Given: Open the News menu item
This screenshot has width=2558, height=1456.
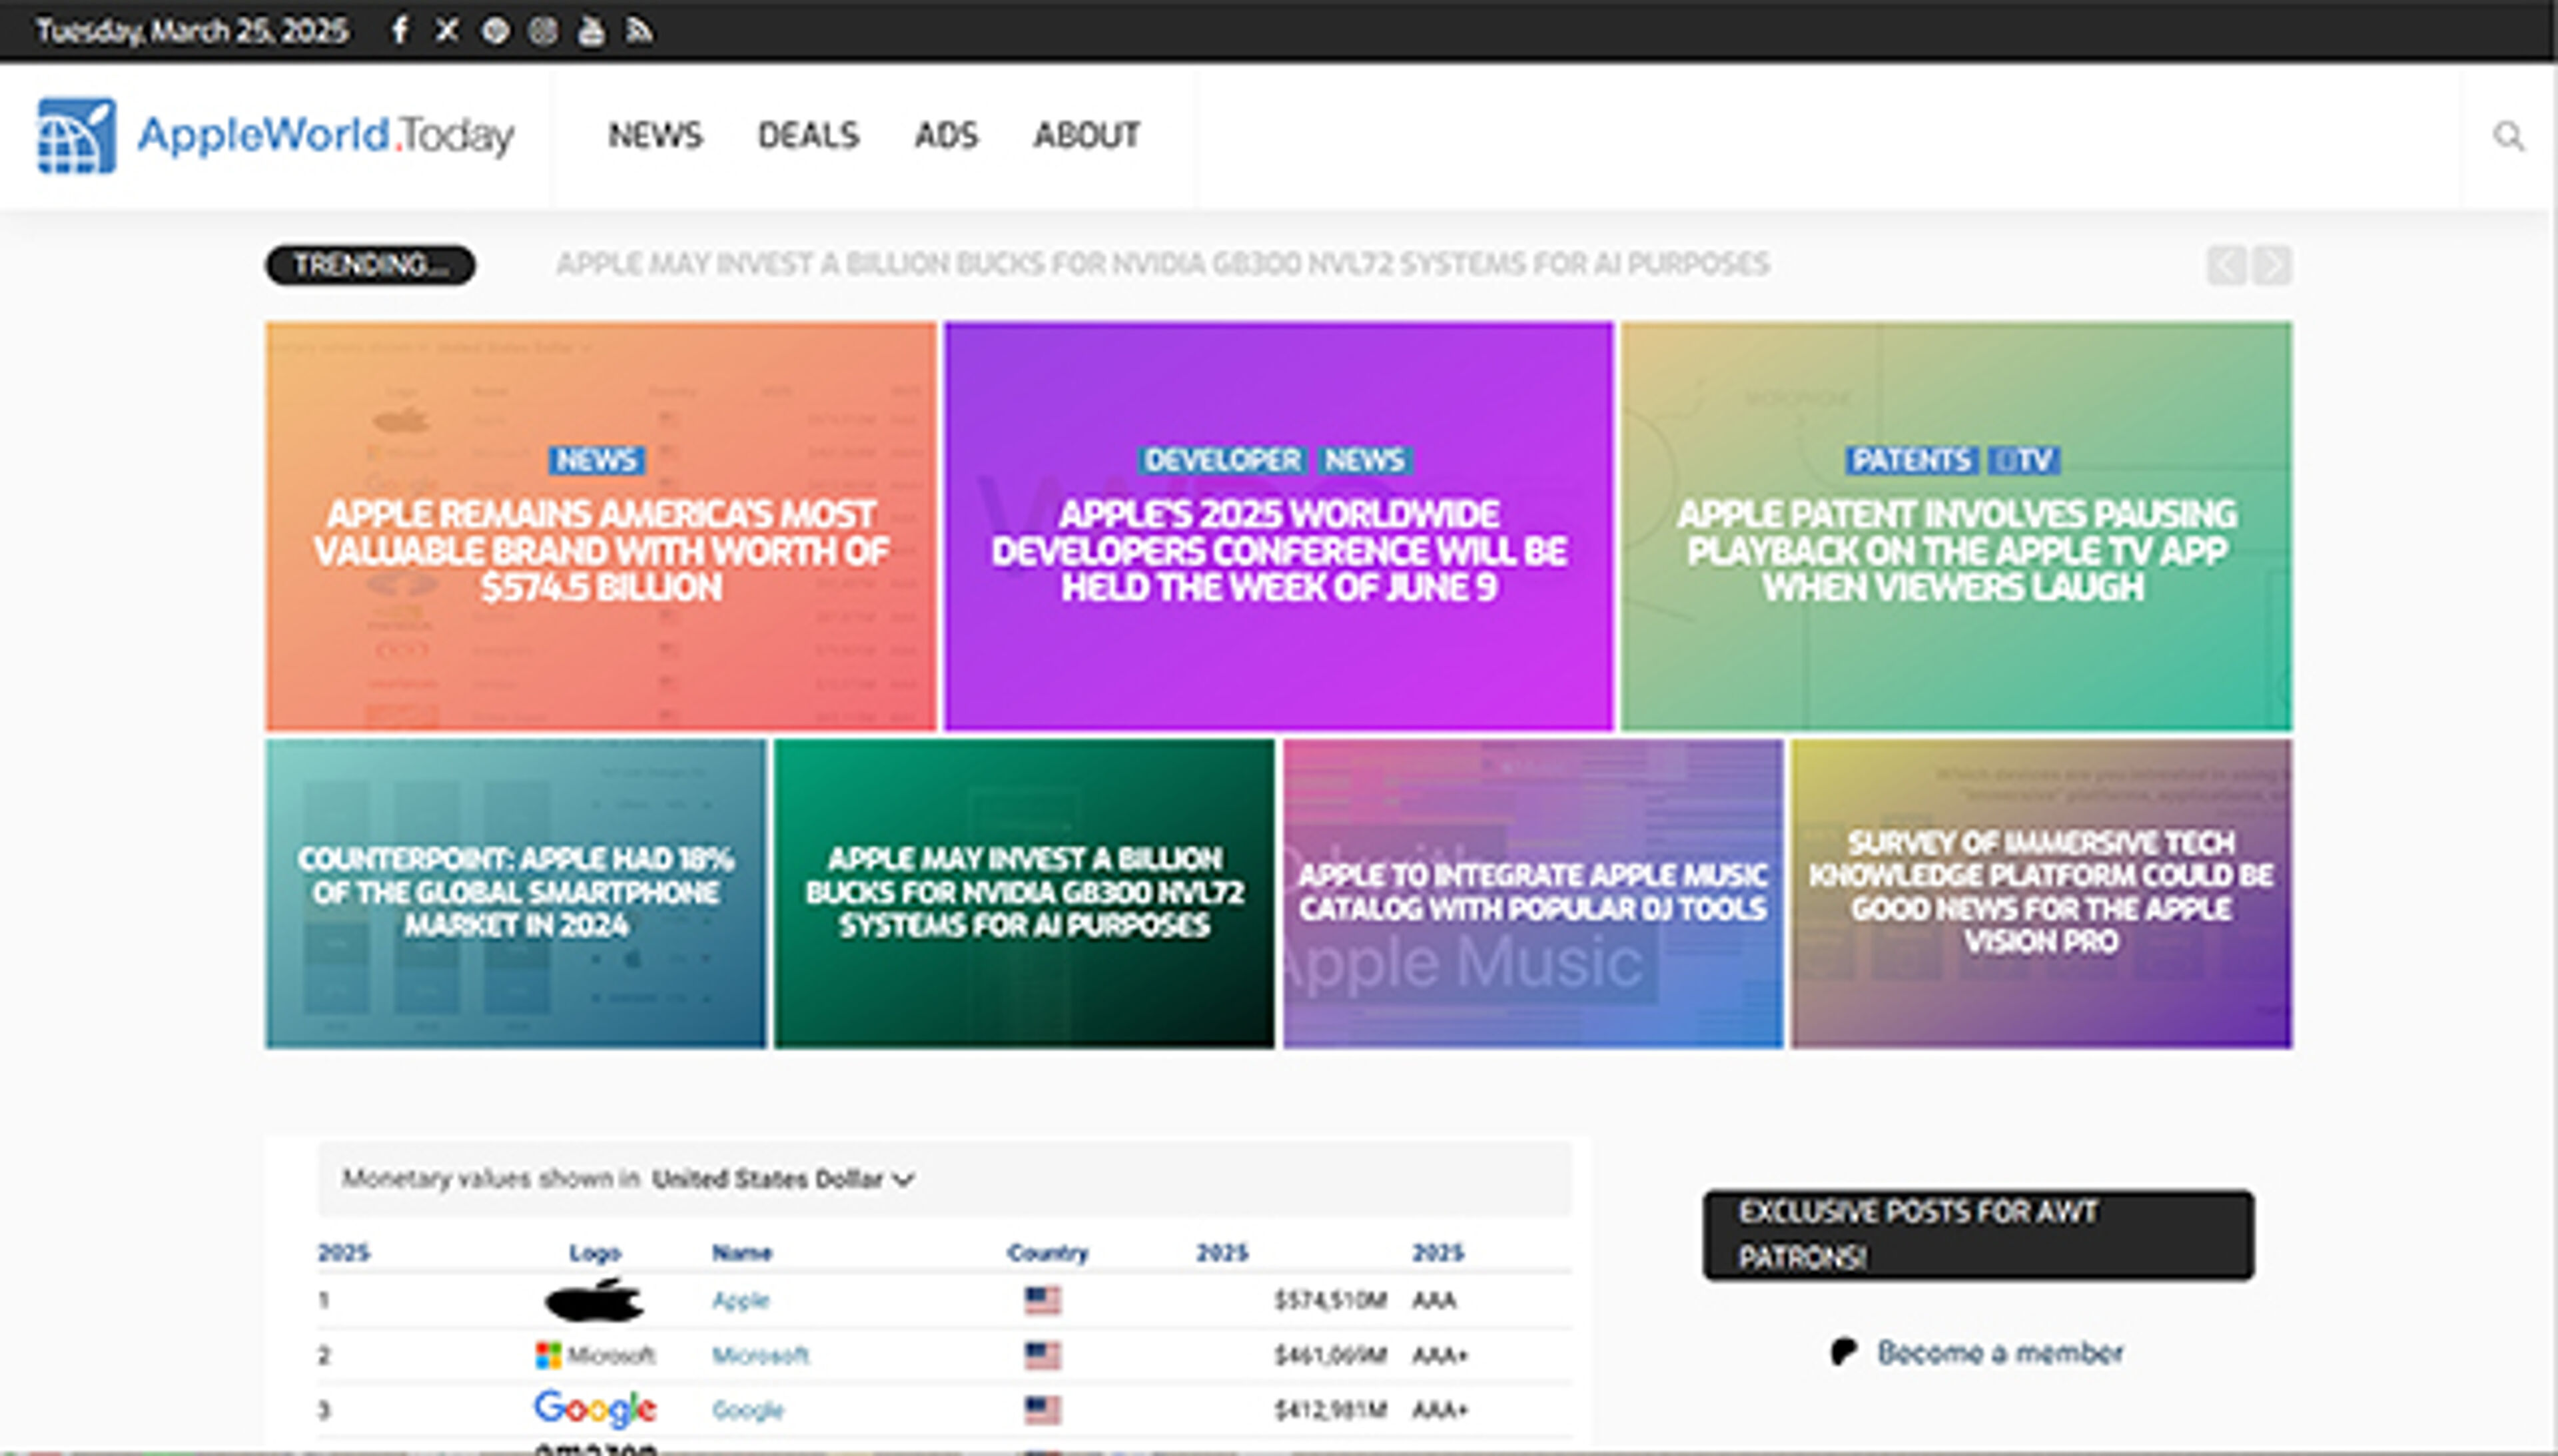Looking at the screenshot, I should (655, 135).
